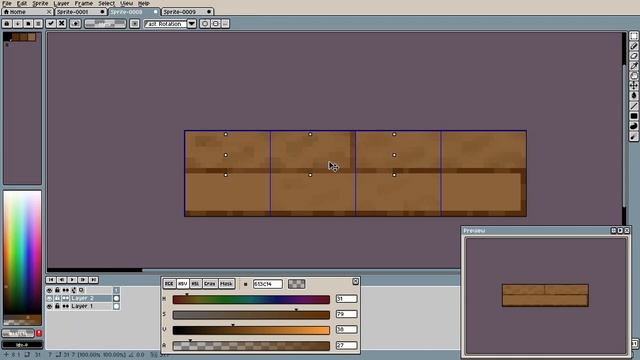Go to first frame in timeline

coord(51,280)
